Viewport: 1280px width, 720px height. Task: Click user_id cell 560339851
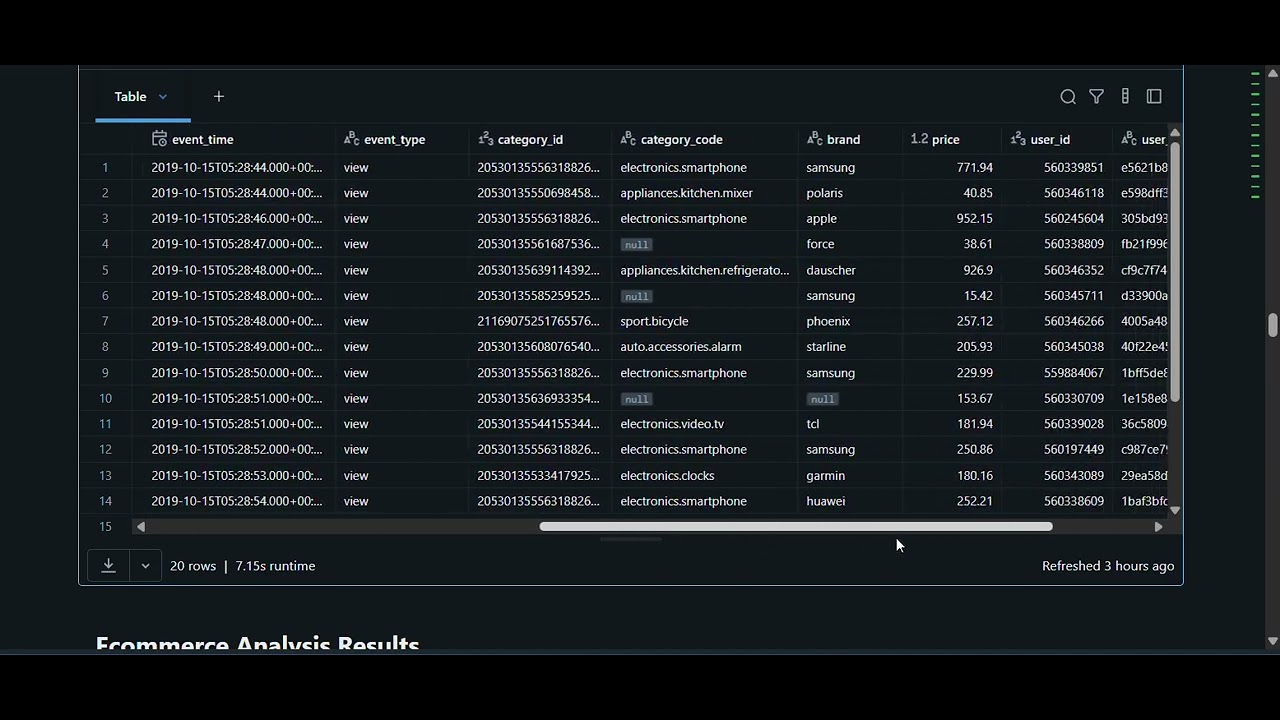(x=1074, y=168)
